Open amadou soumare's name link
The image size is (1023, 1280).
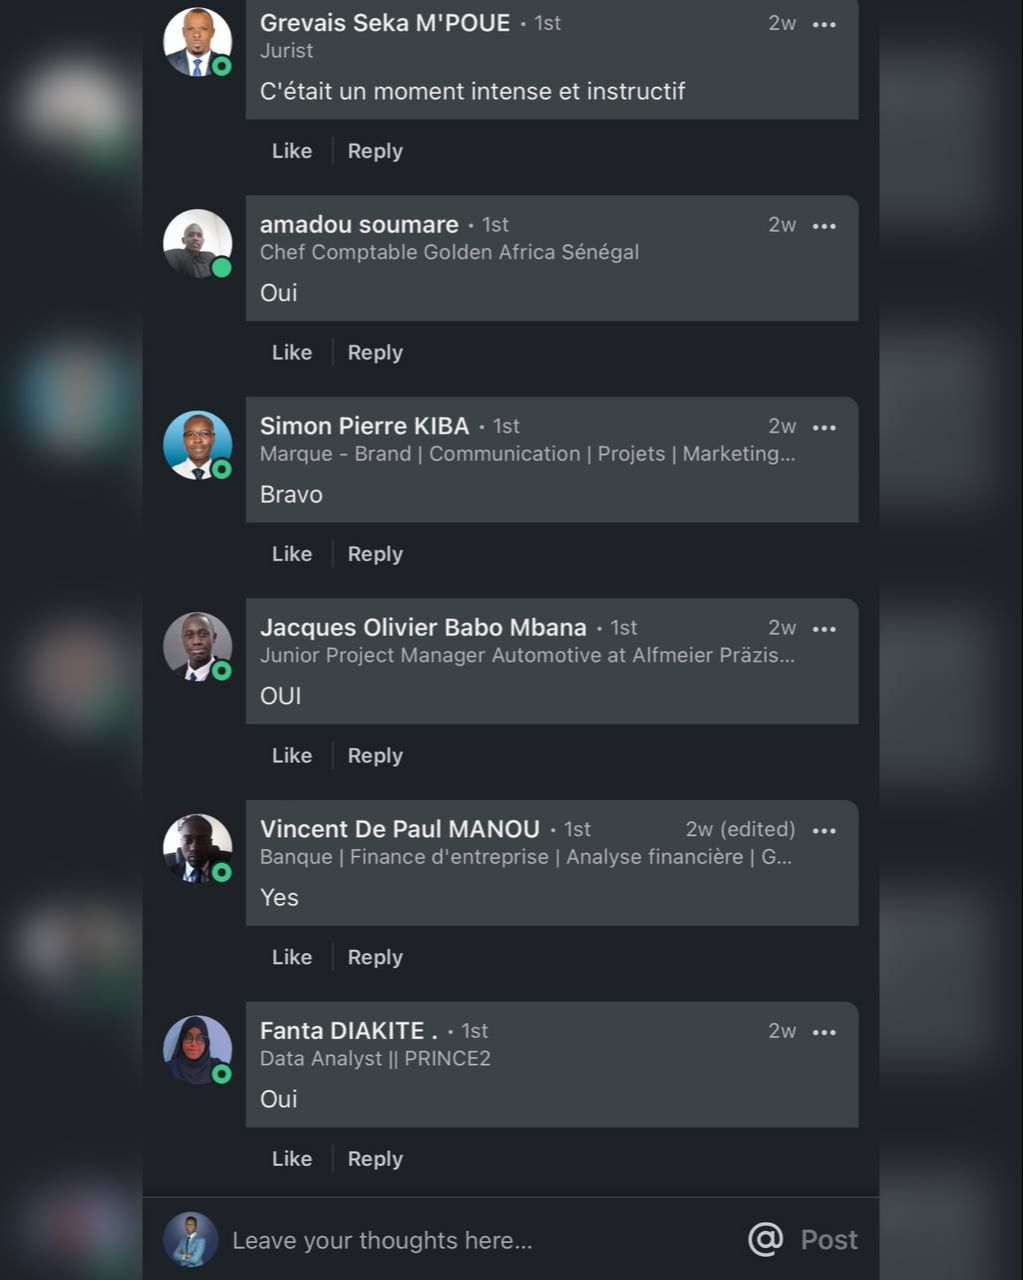pyautogui.click(x=359, y=225)
